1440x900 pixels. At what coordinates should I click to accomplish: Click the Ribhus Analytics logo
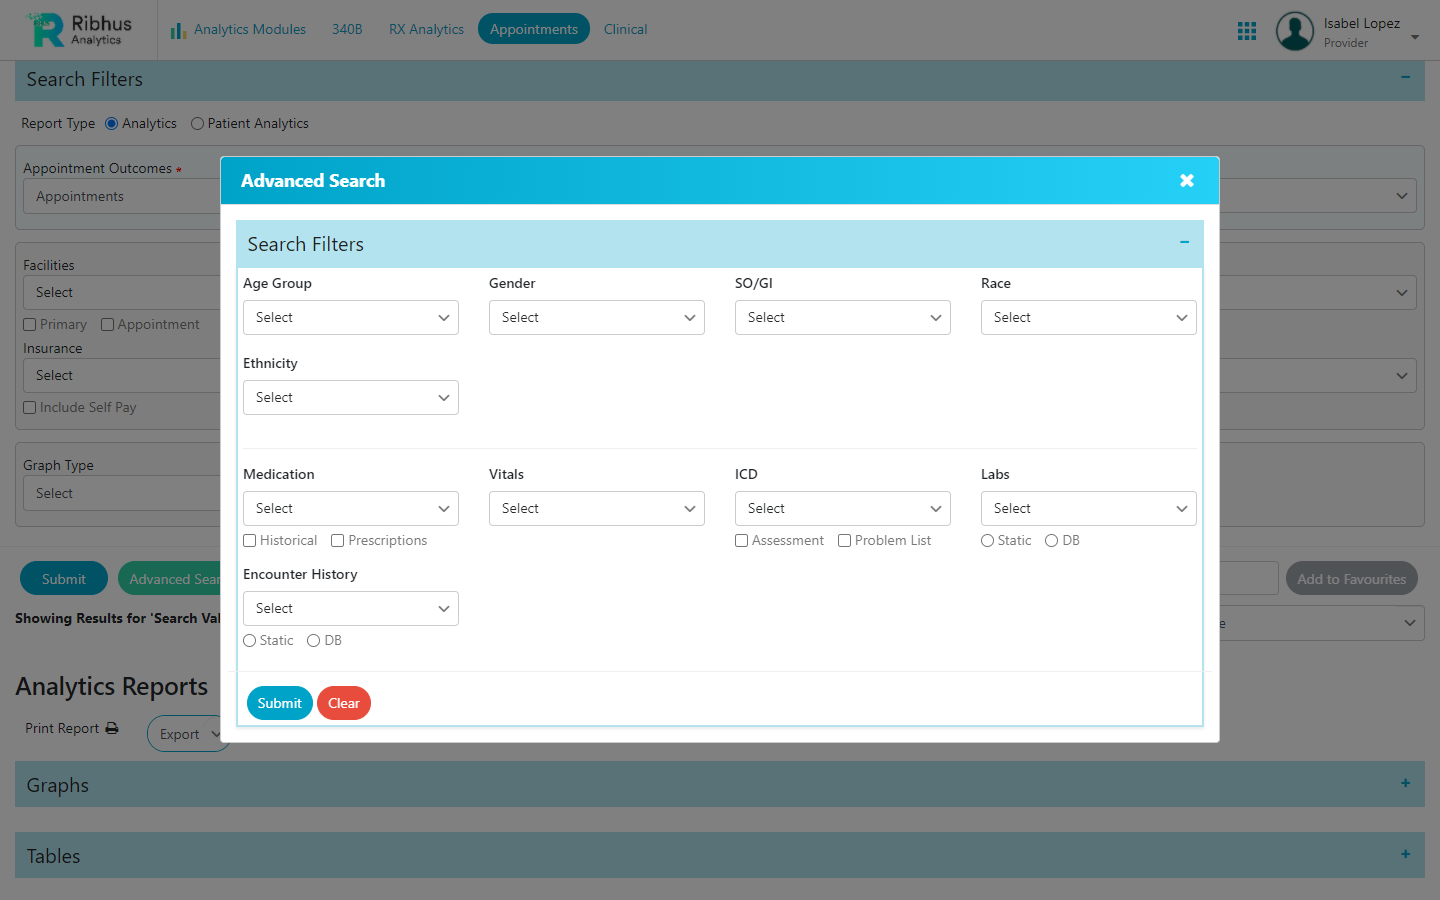click(x=81, y=30)
